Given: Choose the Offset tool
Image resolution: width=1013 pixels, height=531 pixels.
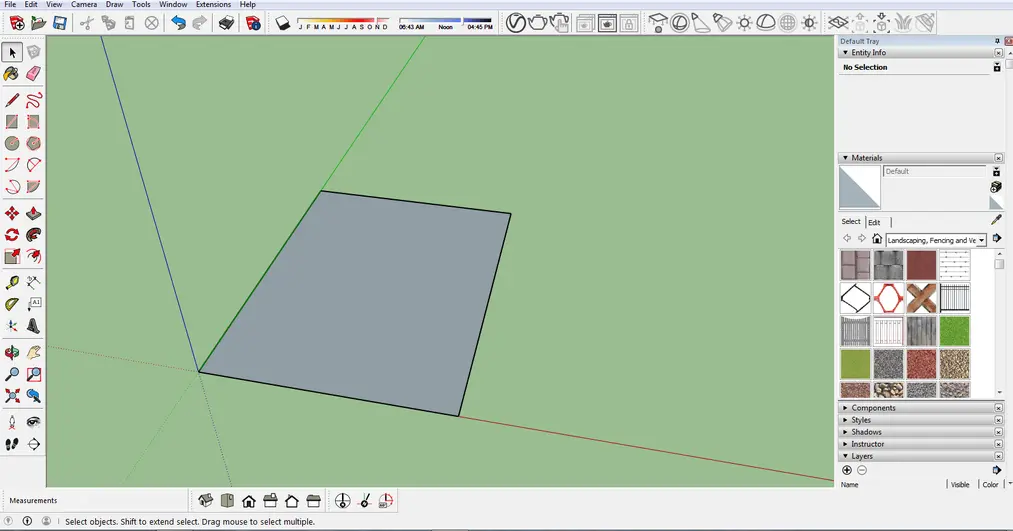Looking at the screenshot, I should [34, 256].
